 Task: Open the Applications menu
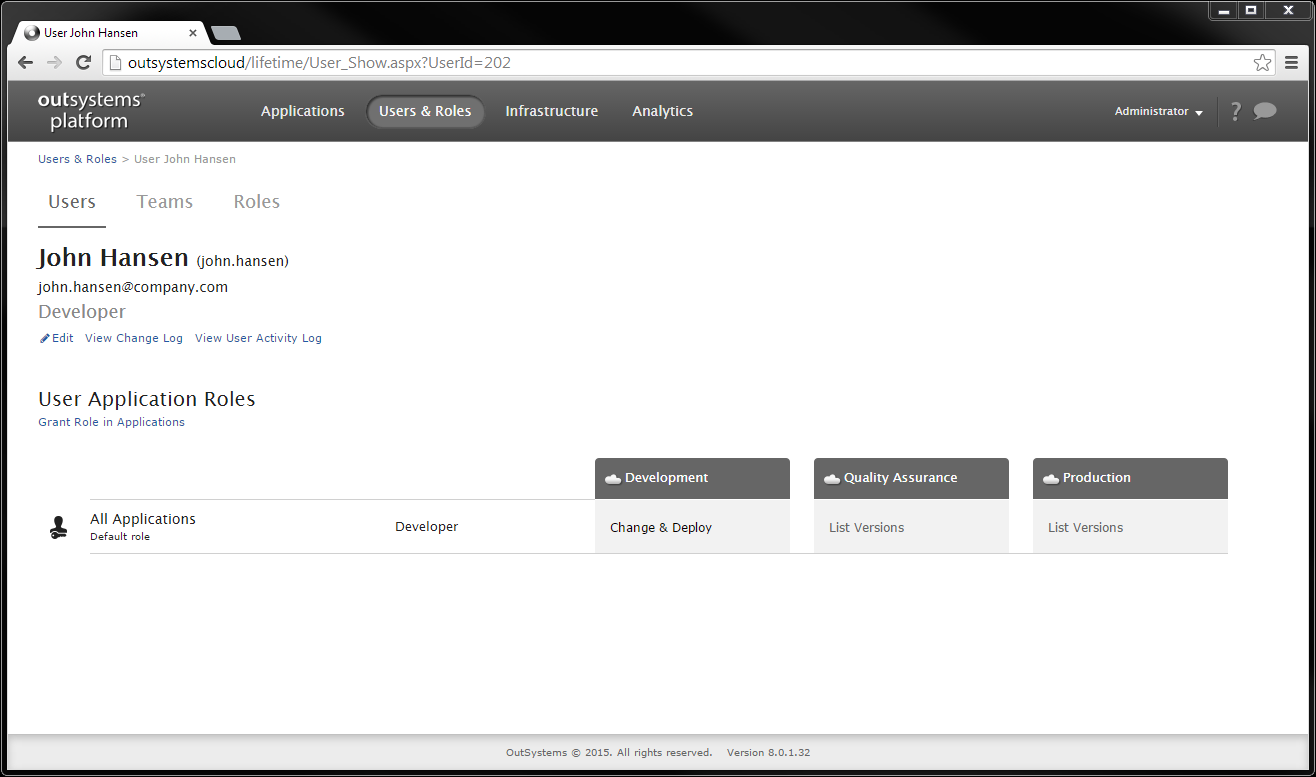click(x=302, y=111)
